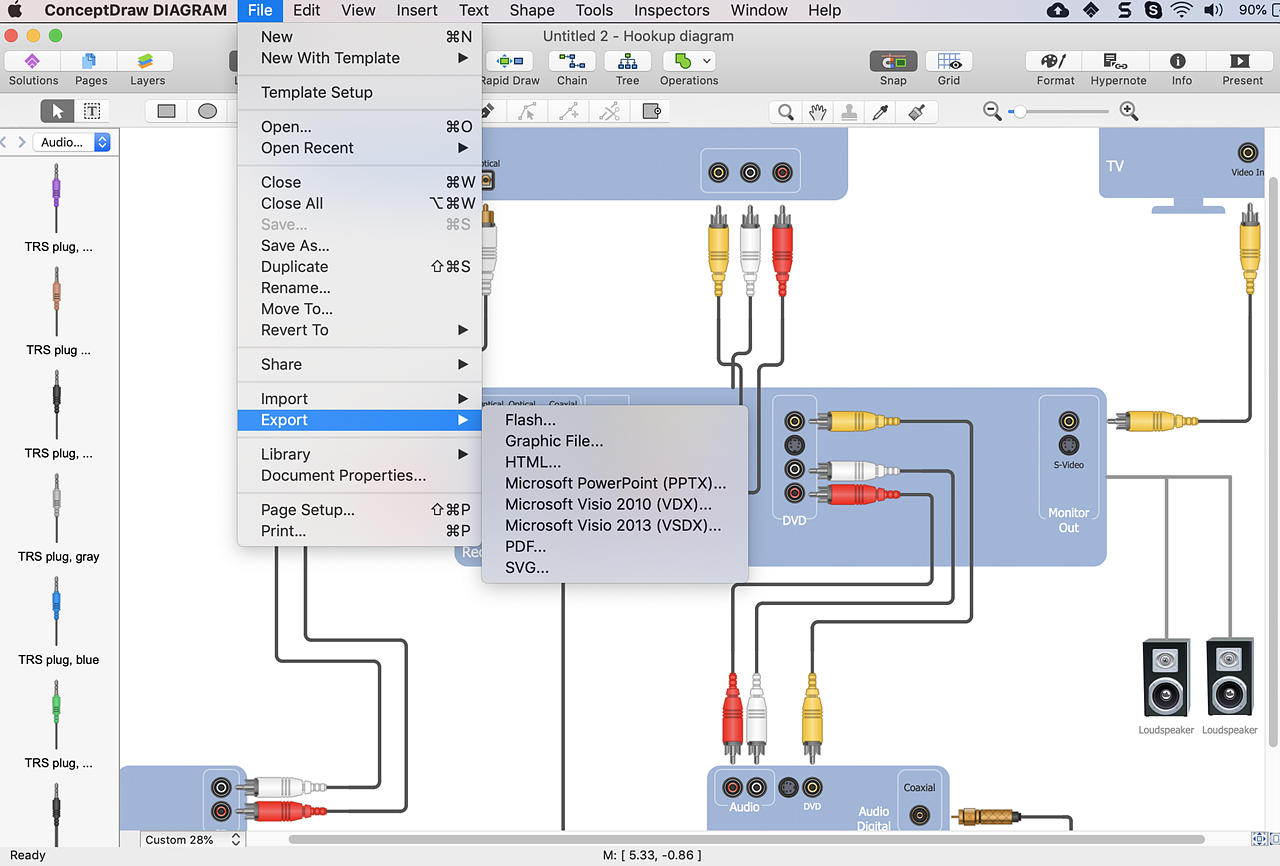
Task: Select the TRS plug, gray library shape
Action: pos(58,517)
